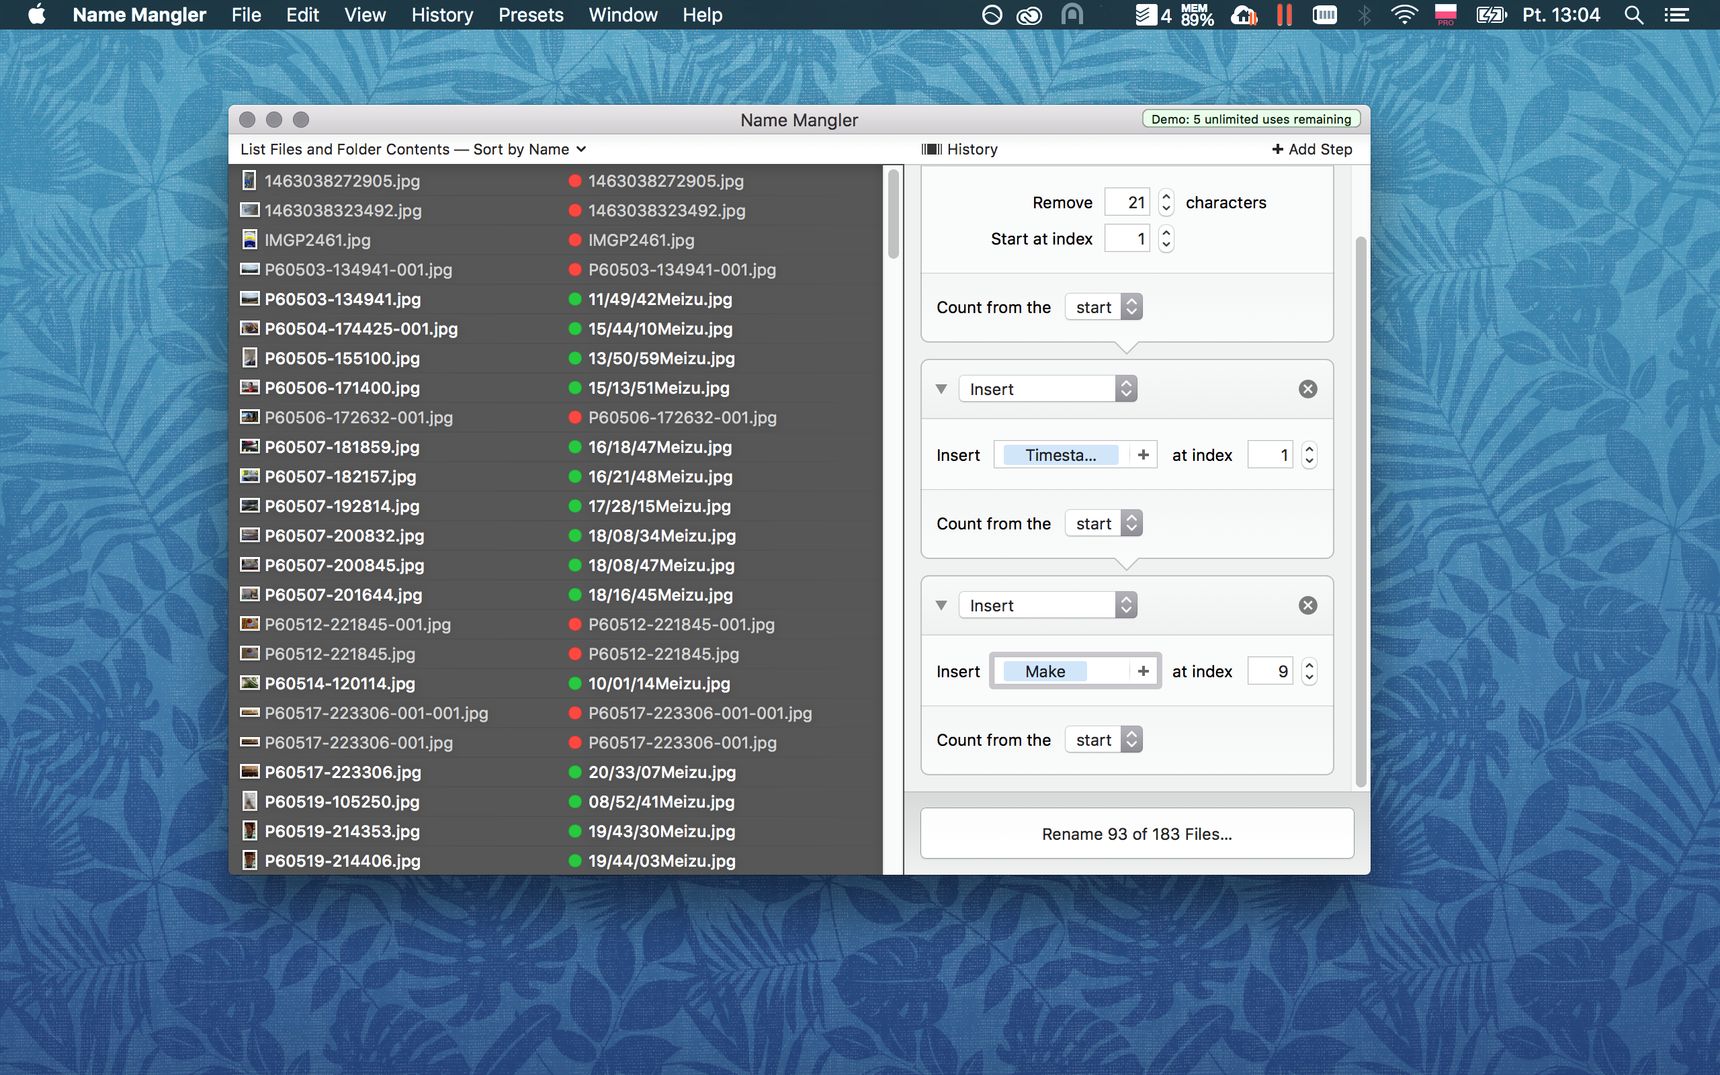Select file P60514-120114.jpg in list
The image size is (1720, 1075).
340,684
